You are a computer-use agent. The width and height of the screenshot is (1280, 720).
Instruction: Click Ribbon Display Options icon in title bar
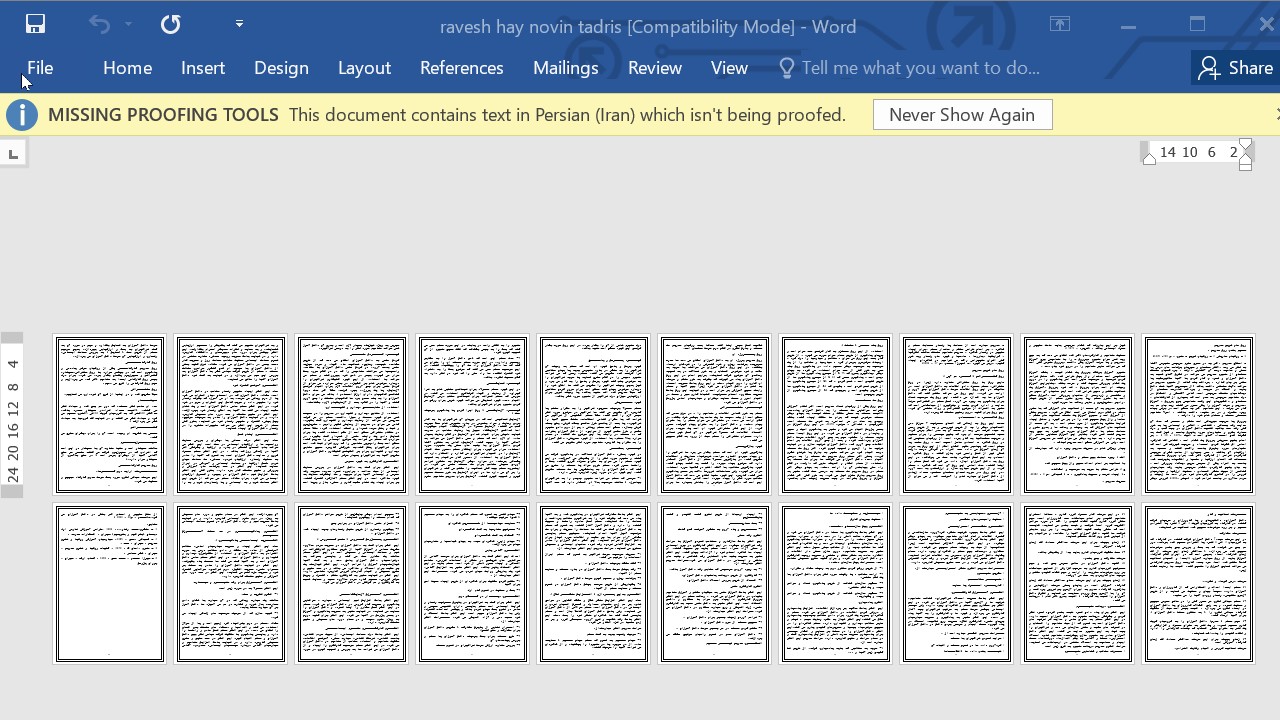(1060, 24)
